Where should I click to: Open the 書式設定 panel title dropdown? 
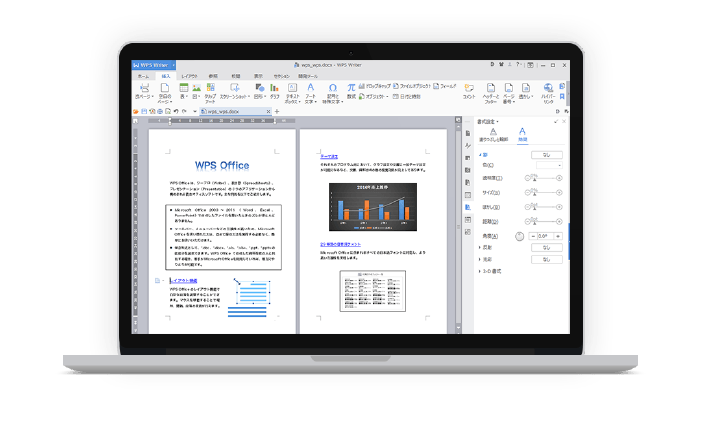[x=488, y=122]
